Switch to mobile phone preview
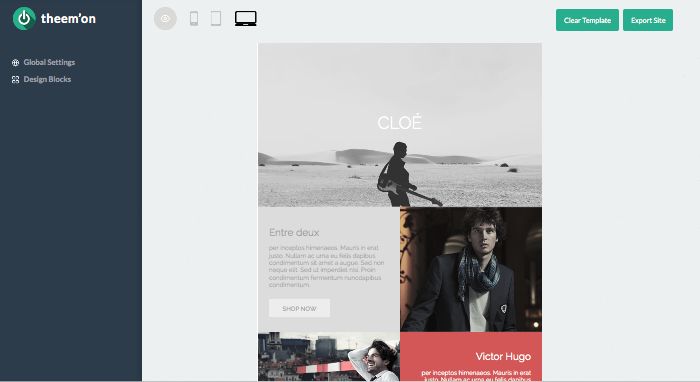Viewport: 700px width, 382px height. coord(194,19)
